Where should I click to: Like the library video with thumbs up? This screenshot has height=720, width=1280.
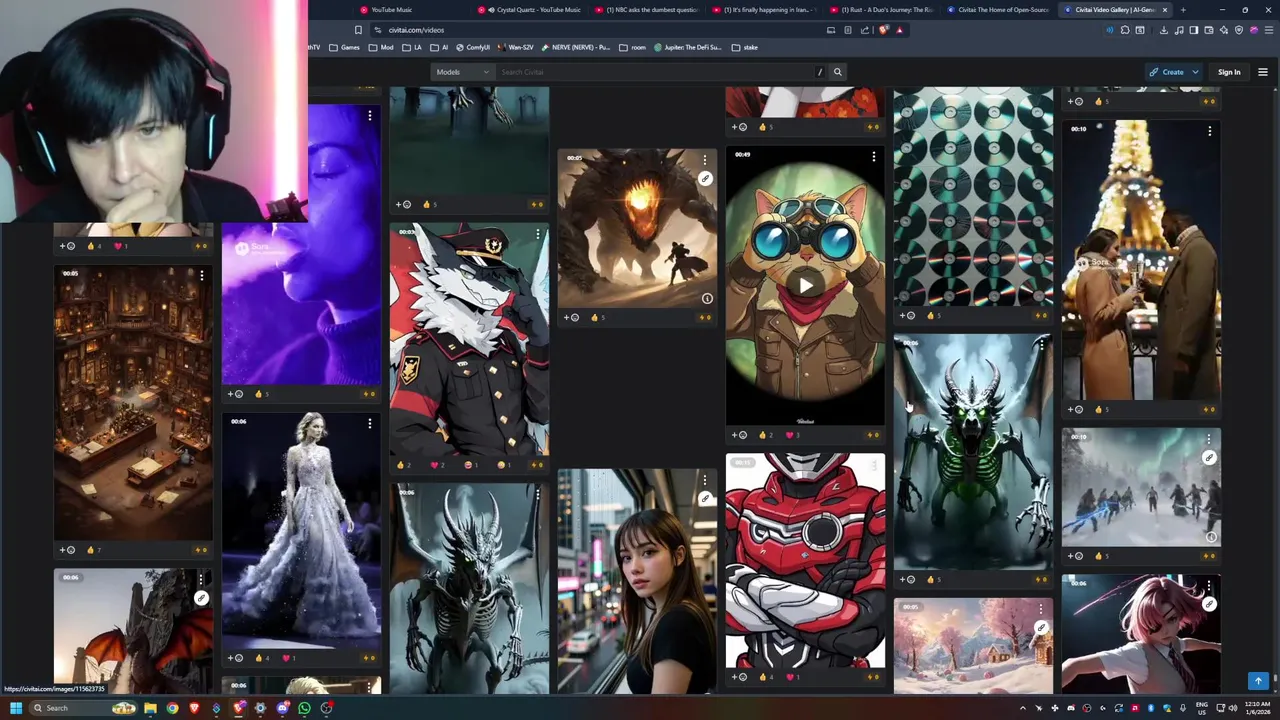coord(93,550)
